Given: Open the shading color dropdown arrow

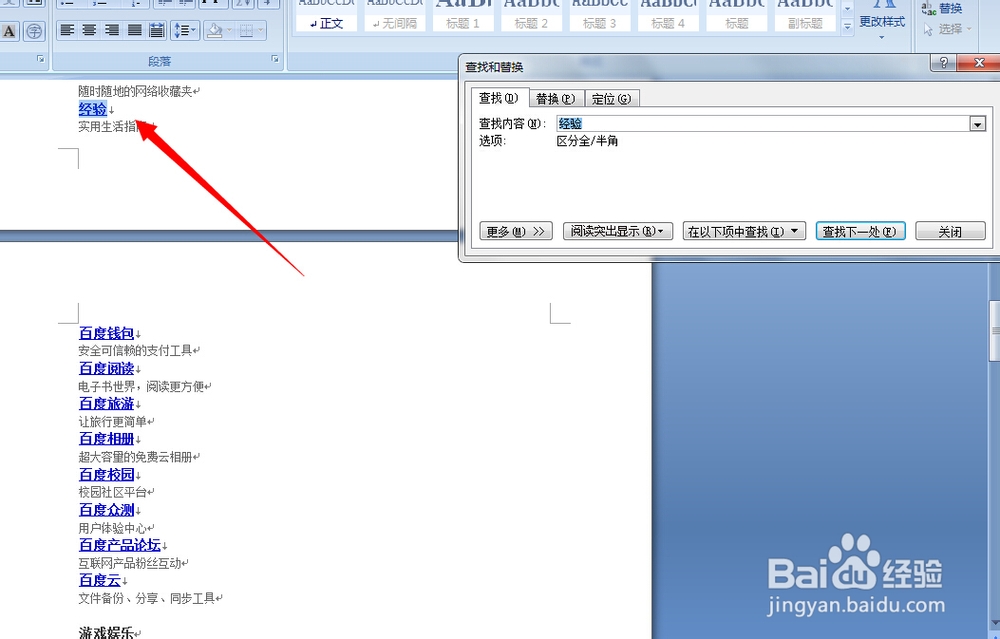Looking at the screenshot, I should pos(229,30).
